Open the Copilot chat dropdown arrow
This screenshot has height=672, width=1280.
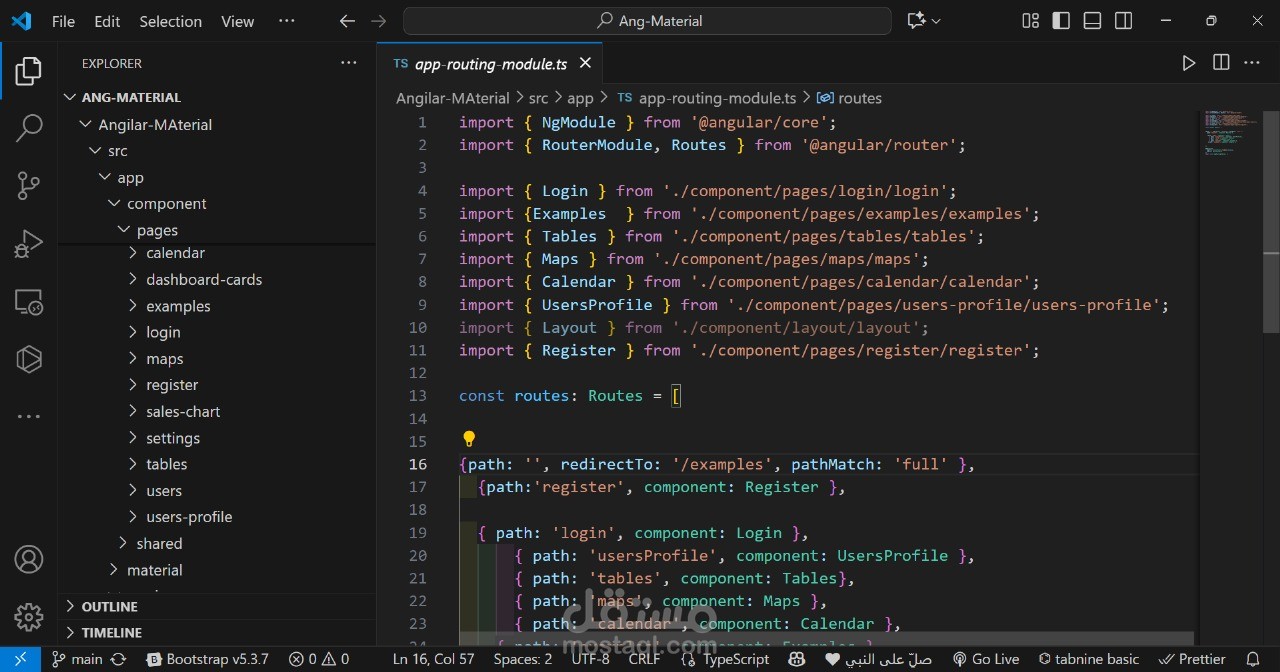pos(936,21)
